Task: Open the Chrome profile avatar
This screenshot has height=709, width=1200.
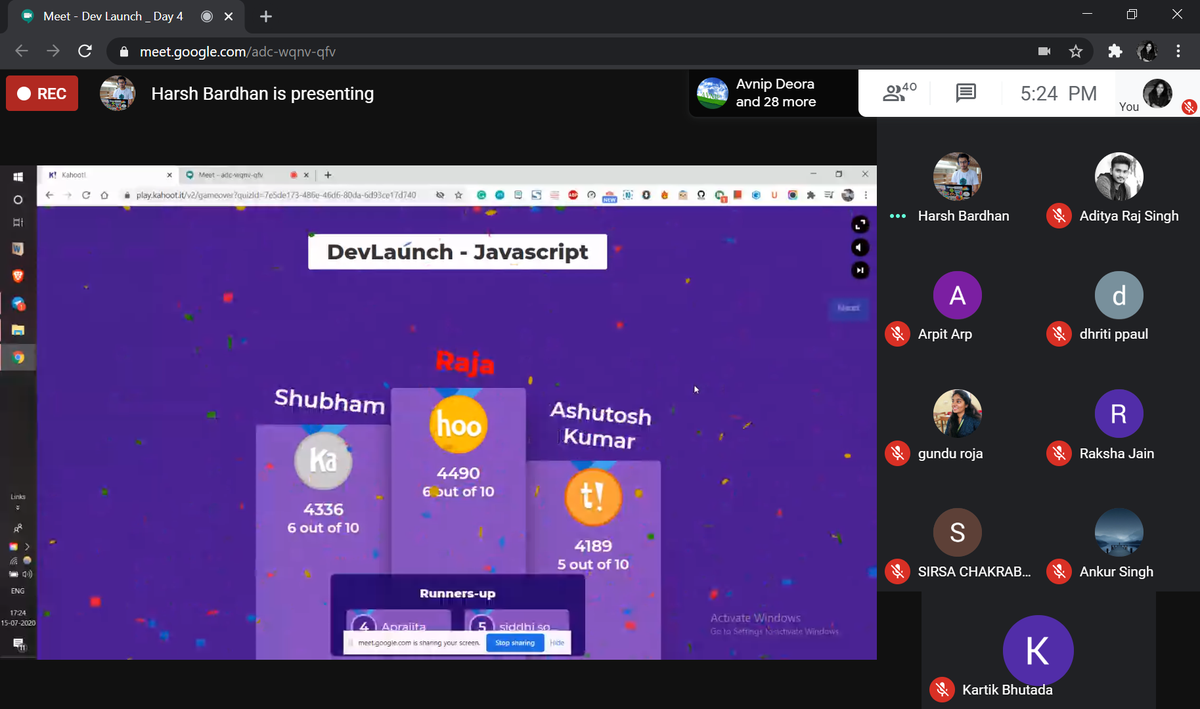Action: (1147, 51)
